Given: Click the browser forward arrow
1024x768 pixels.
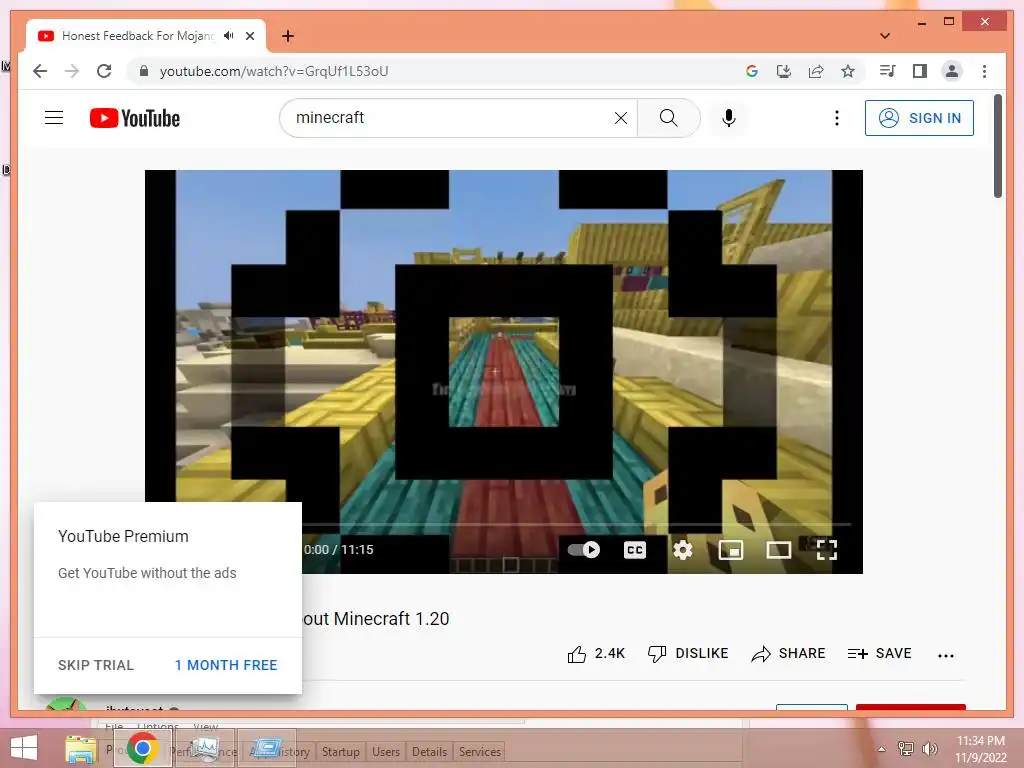Looking at the screenshot, I should [x=72, y=71].
